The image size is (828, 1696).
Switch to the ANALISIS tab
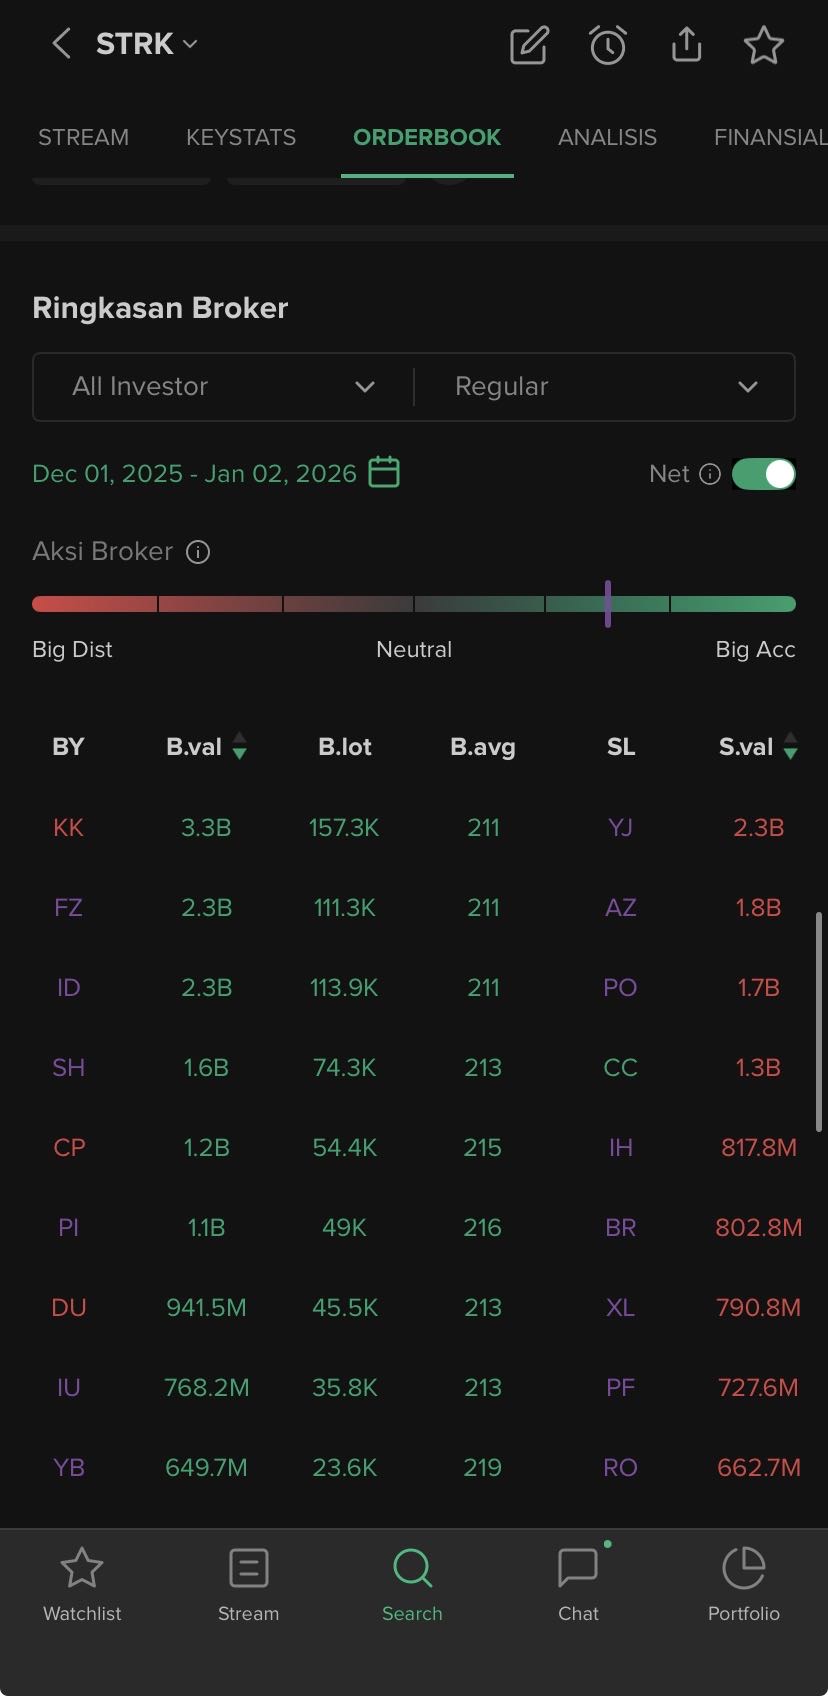607,137
